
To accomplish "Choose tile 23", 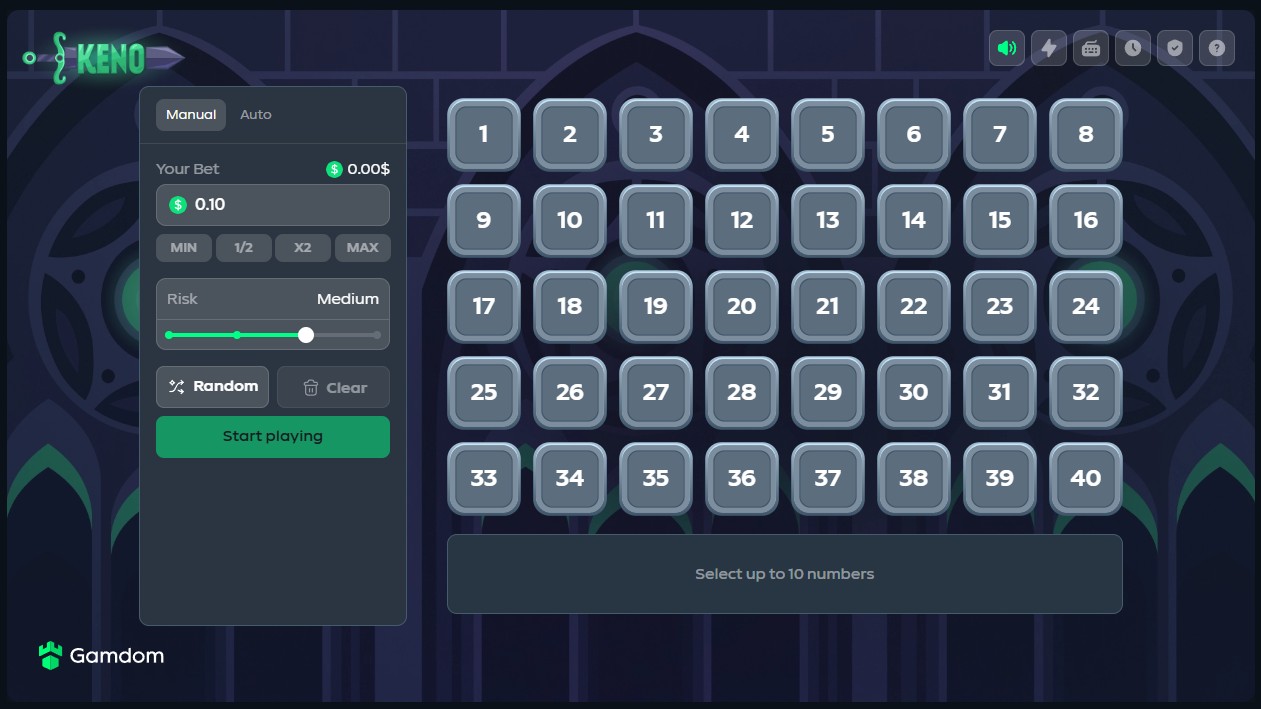I will 1000,307.
